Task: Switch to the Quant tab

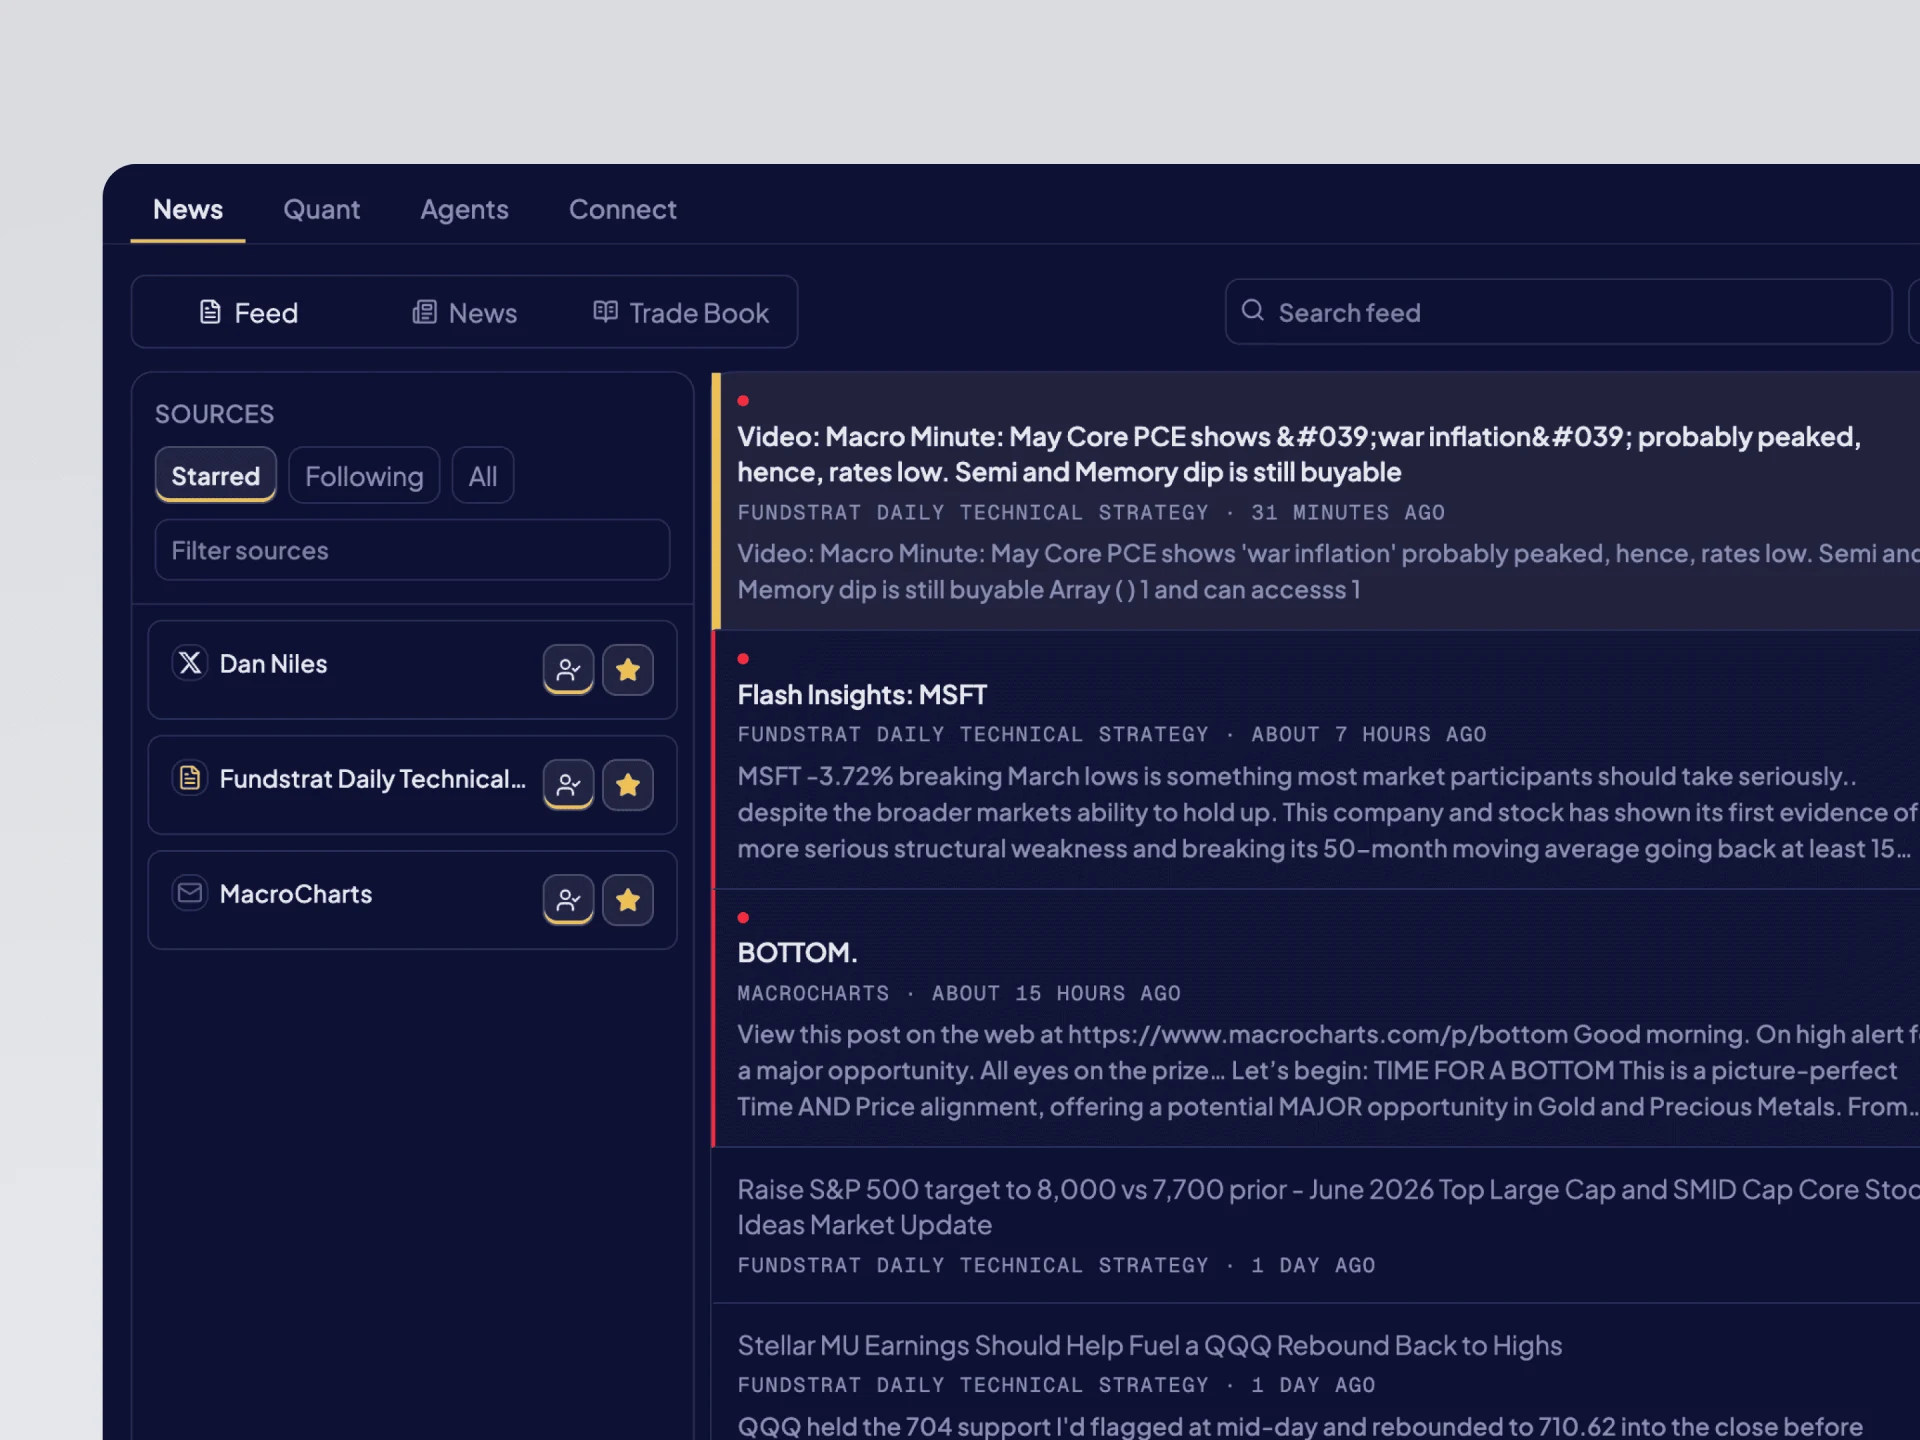Action: (x=321, y=210)
